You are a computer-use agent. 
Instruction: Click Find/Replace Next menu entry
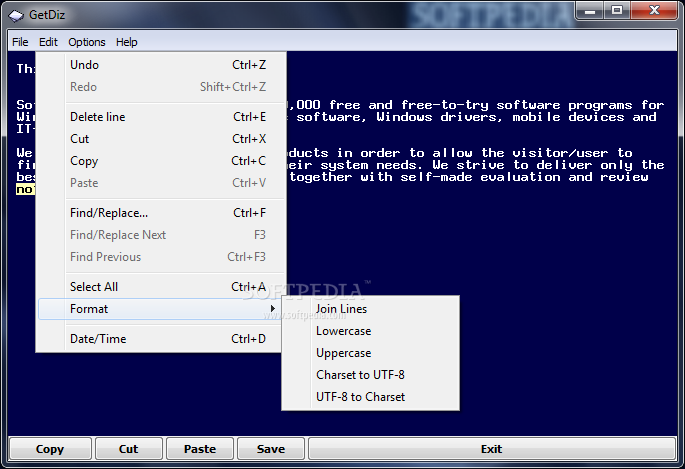point(161,235)
